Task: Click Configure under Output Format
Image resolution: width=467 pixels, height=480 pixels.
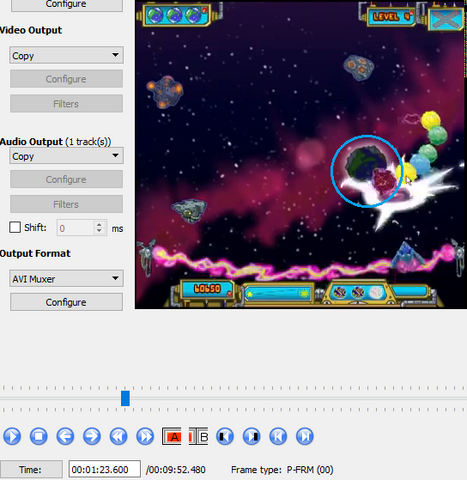Action: 66,302
